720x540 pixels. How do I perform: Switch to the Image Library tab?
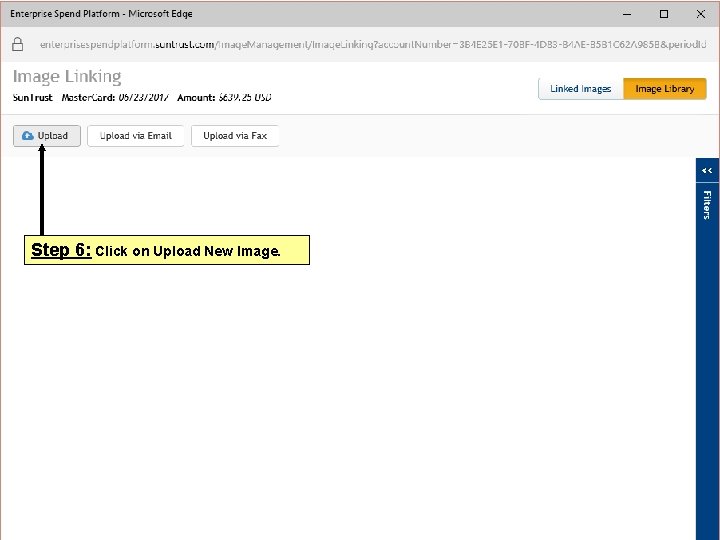664,89
